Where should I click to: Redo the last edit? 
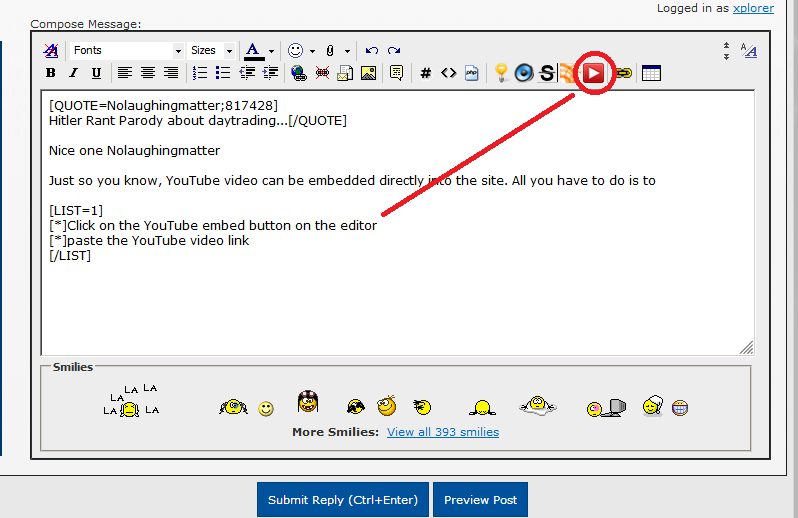click(394, 50)
